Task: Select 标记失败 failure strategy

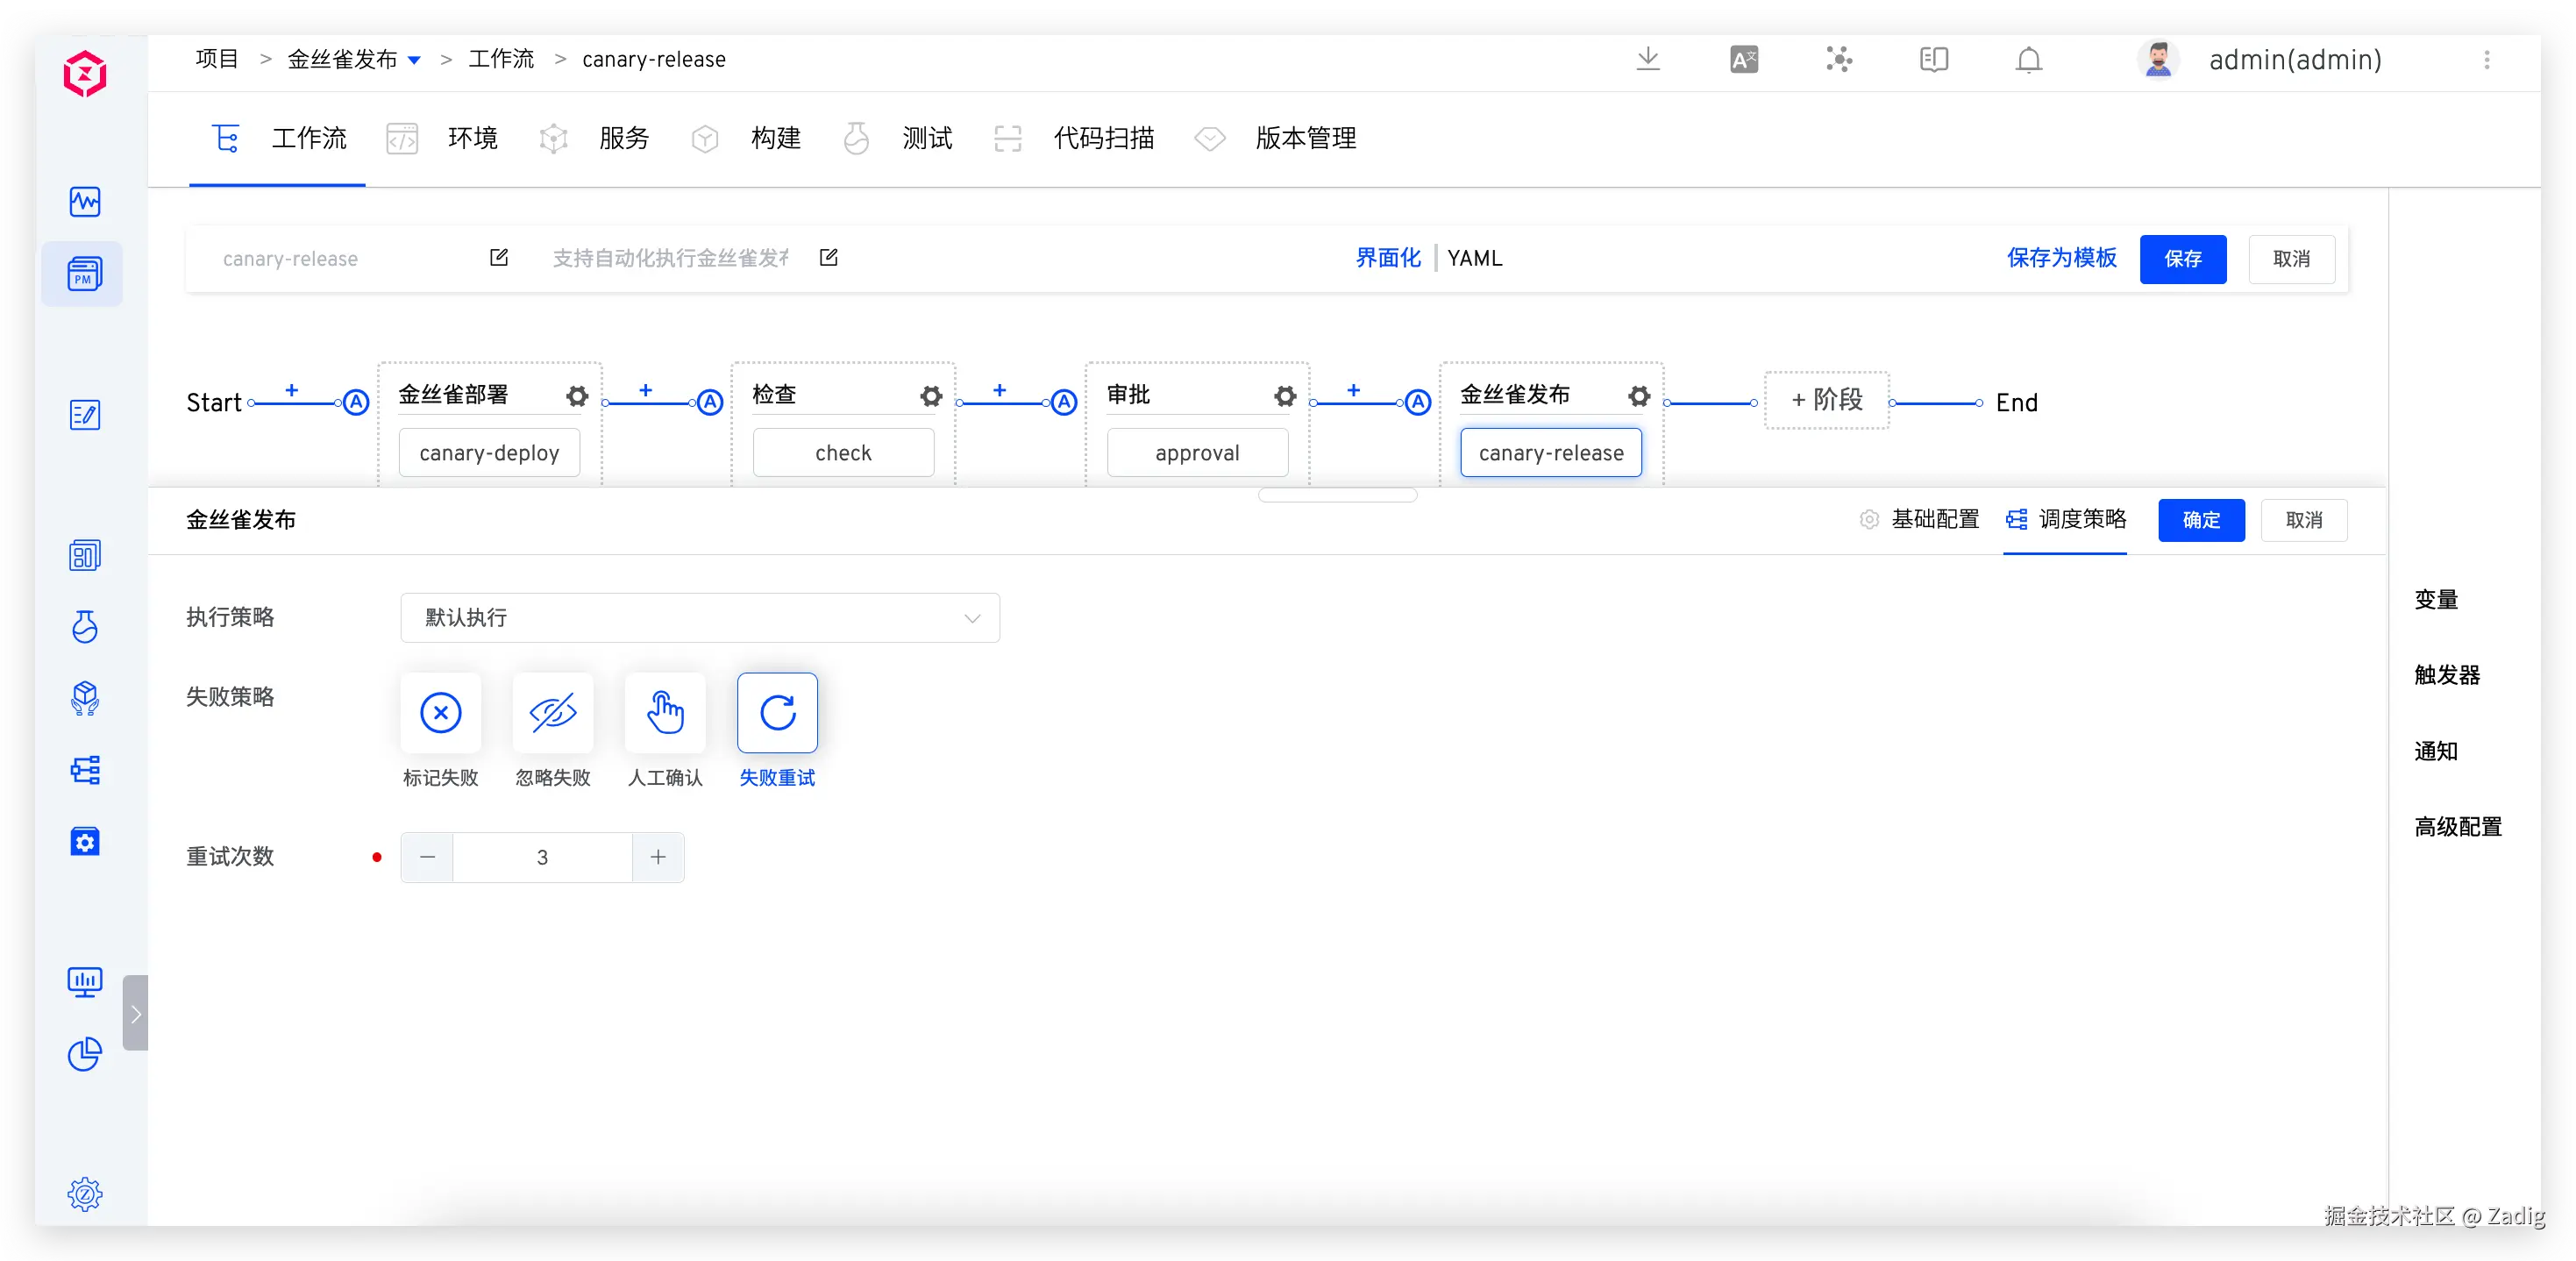Action: [x=441, y=713]
